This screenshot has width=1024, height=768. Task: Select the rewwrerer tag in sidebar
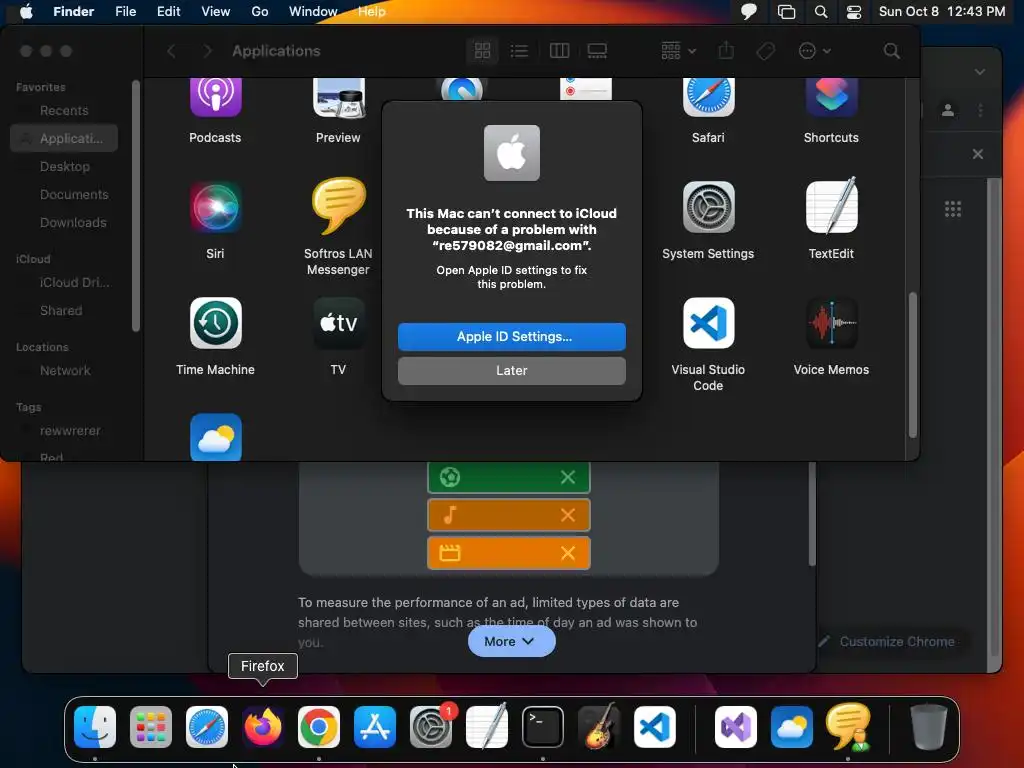coord(64,430)
